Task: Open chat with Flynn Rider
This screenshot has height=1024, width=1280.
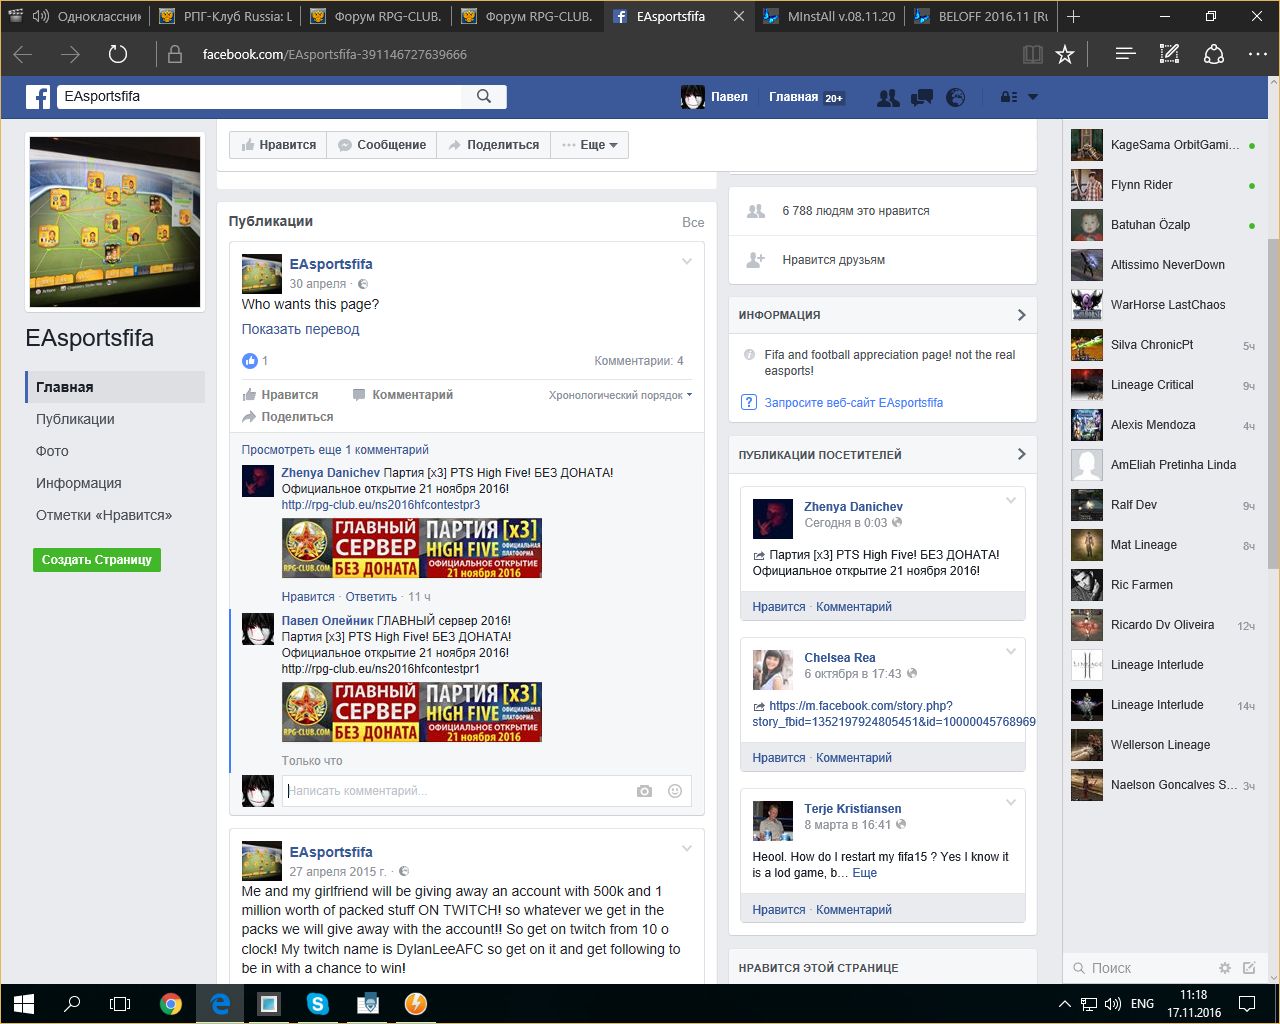Action: click(1163, 185)
